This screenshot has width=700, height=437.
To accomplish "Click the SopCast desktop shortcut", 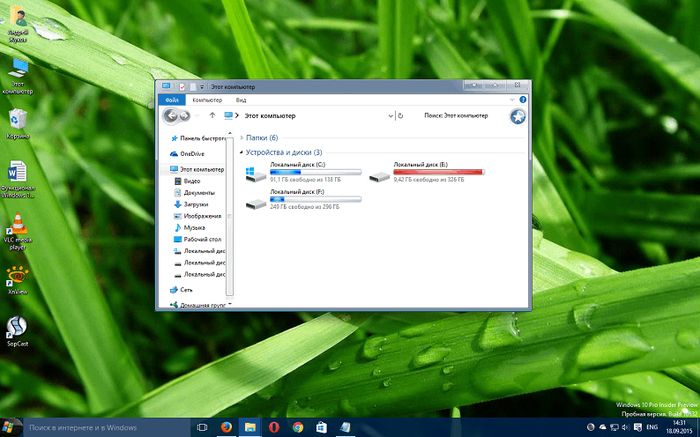I will click(x=17, y=327).
